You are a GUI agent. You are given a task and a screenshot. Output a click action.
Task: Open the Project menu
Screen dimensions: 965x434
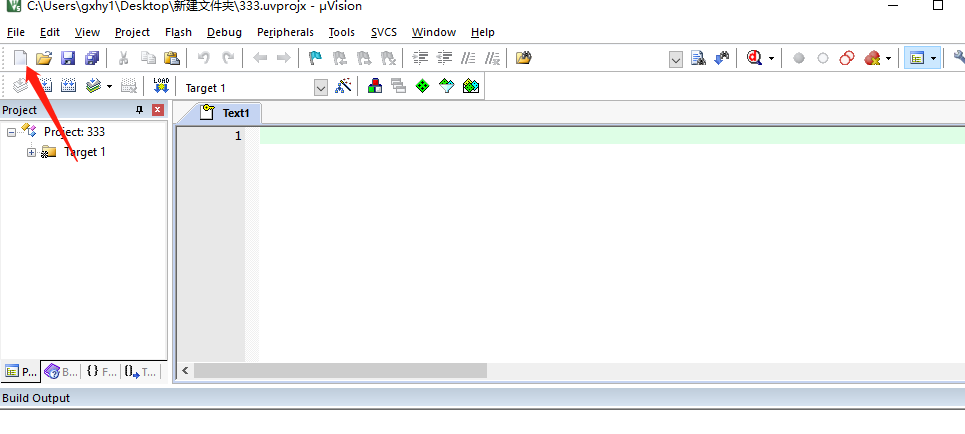[x=132, y=32]
